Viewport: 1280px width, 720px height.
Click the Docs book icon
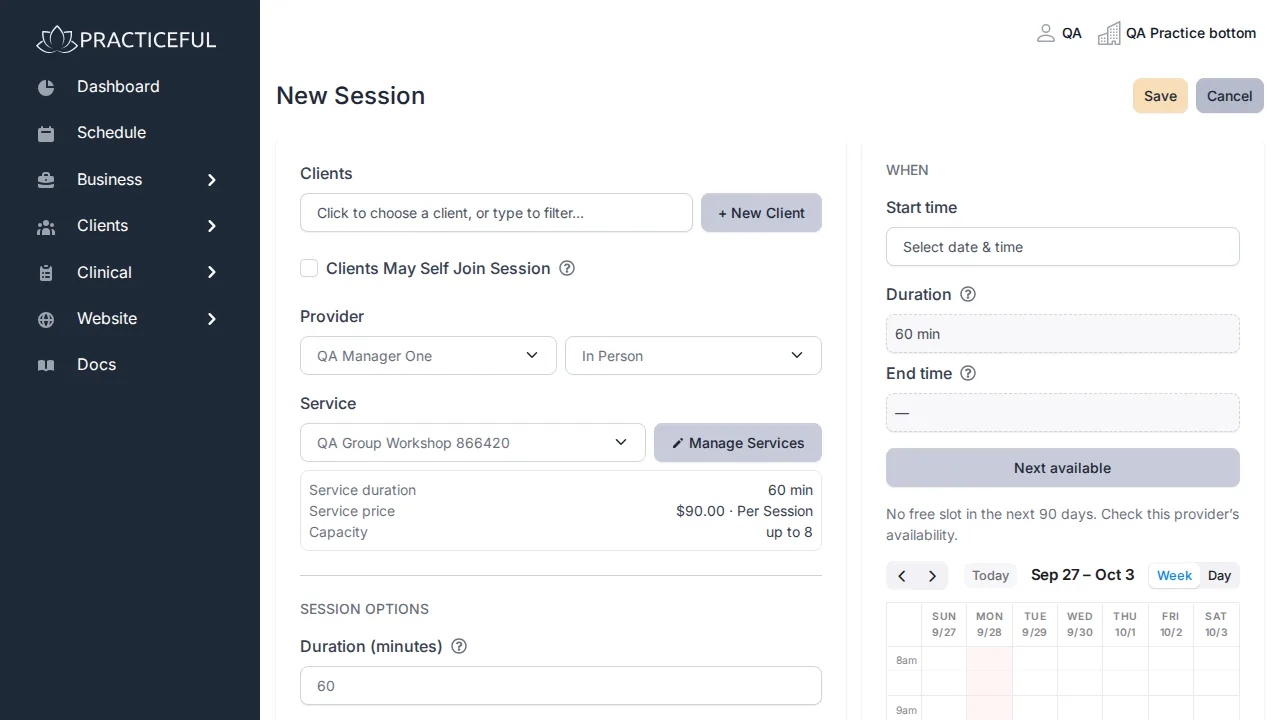click(x=46, y=365)
